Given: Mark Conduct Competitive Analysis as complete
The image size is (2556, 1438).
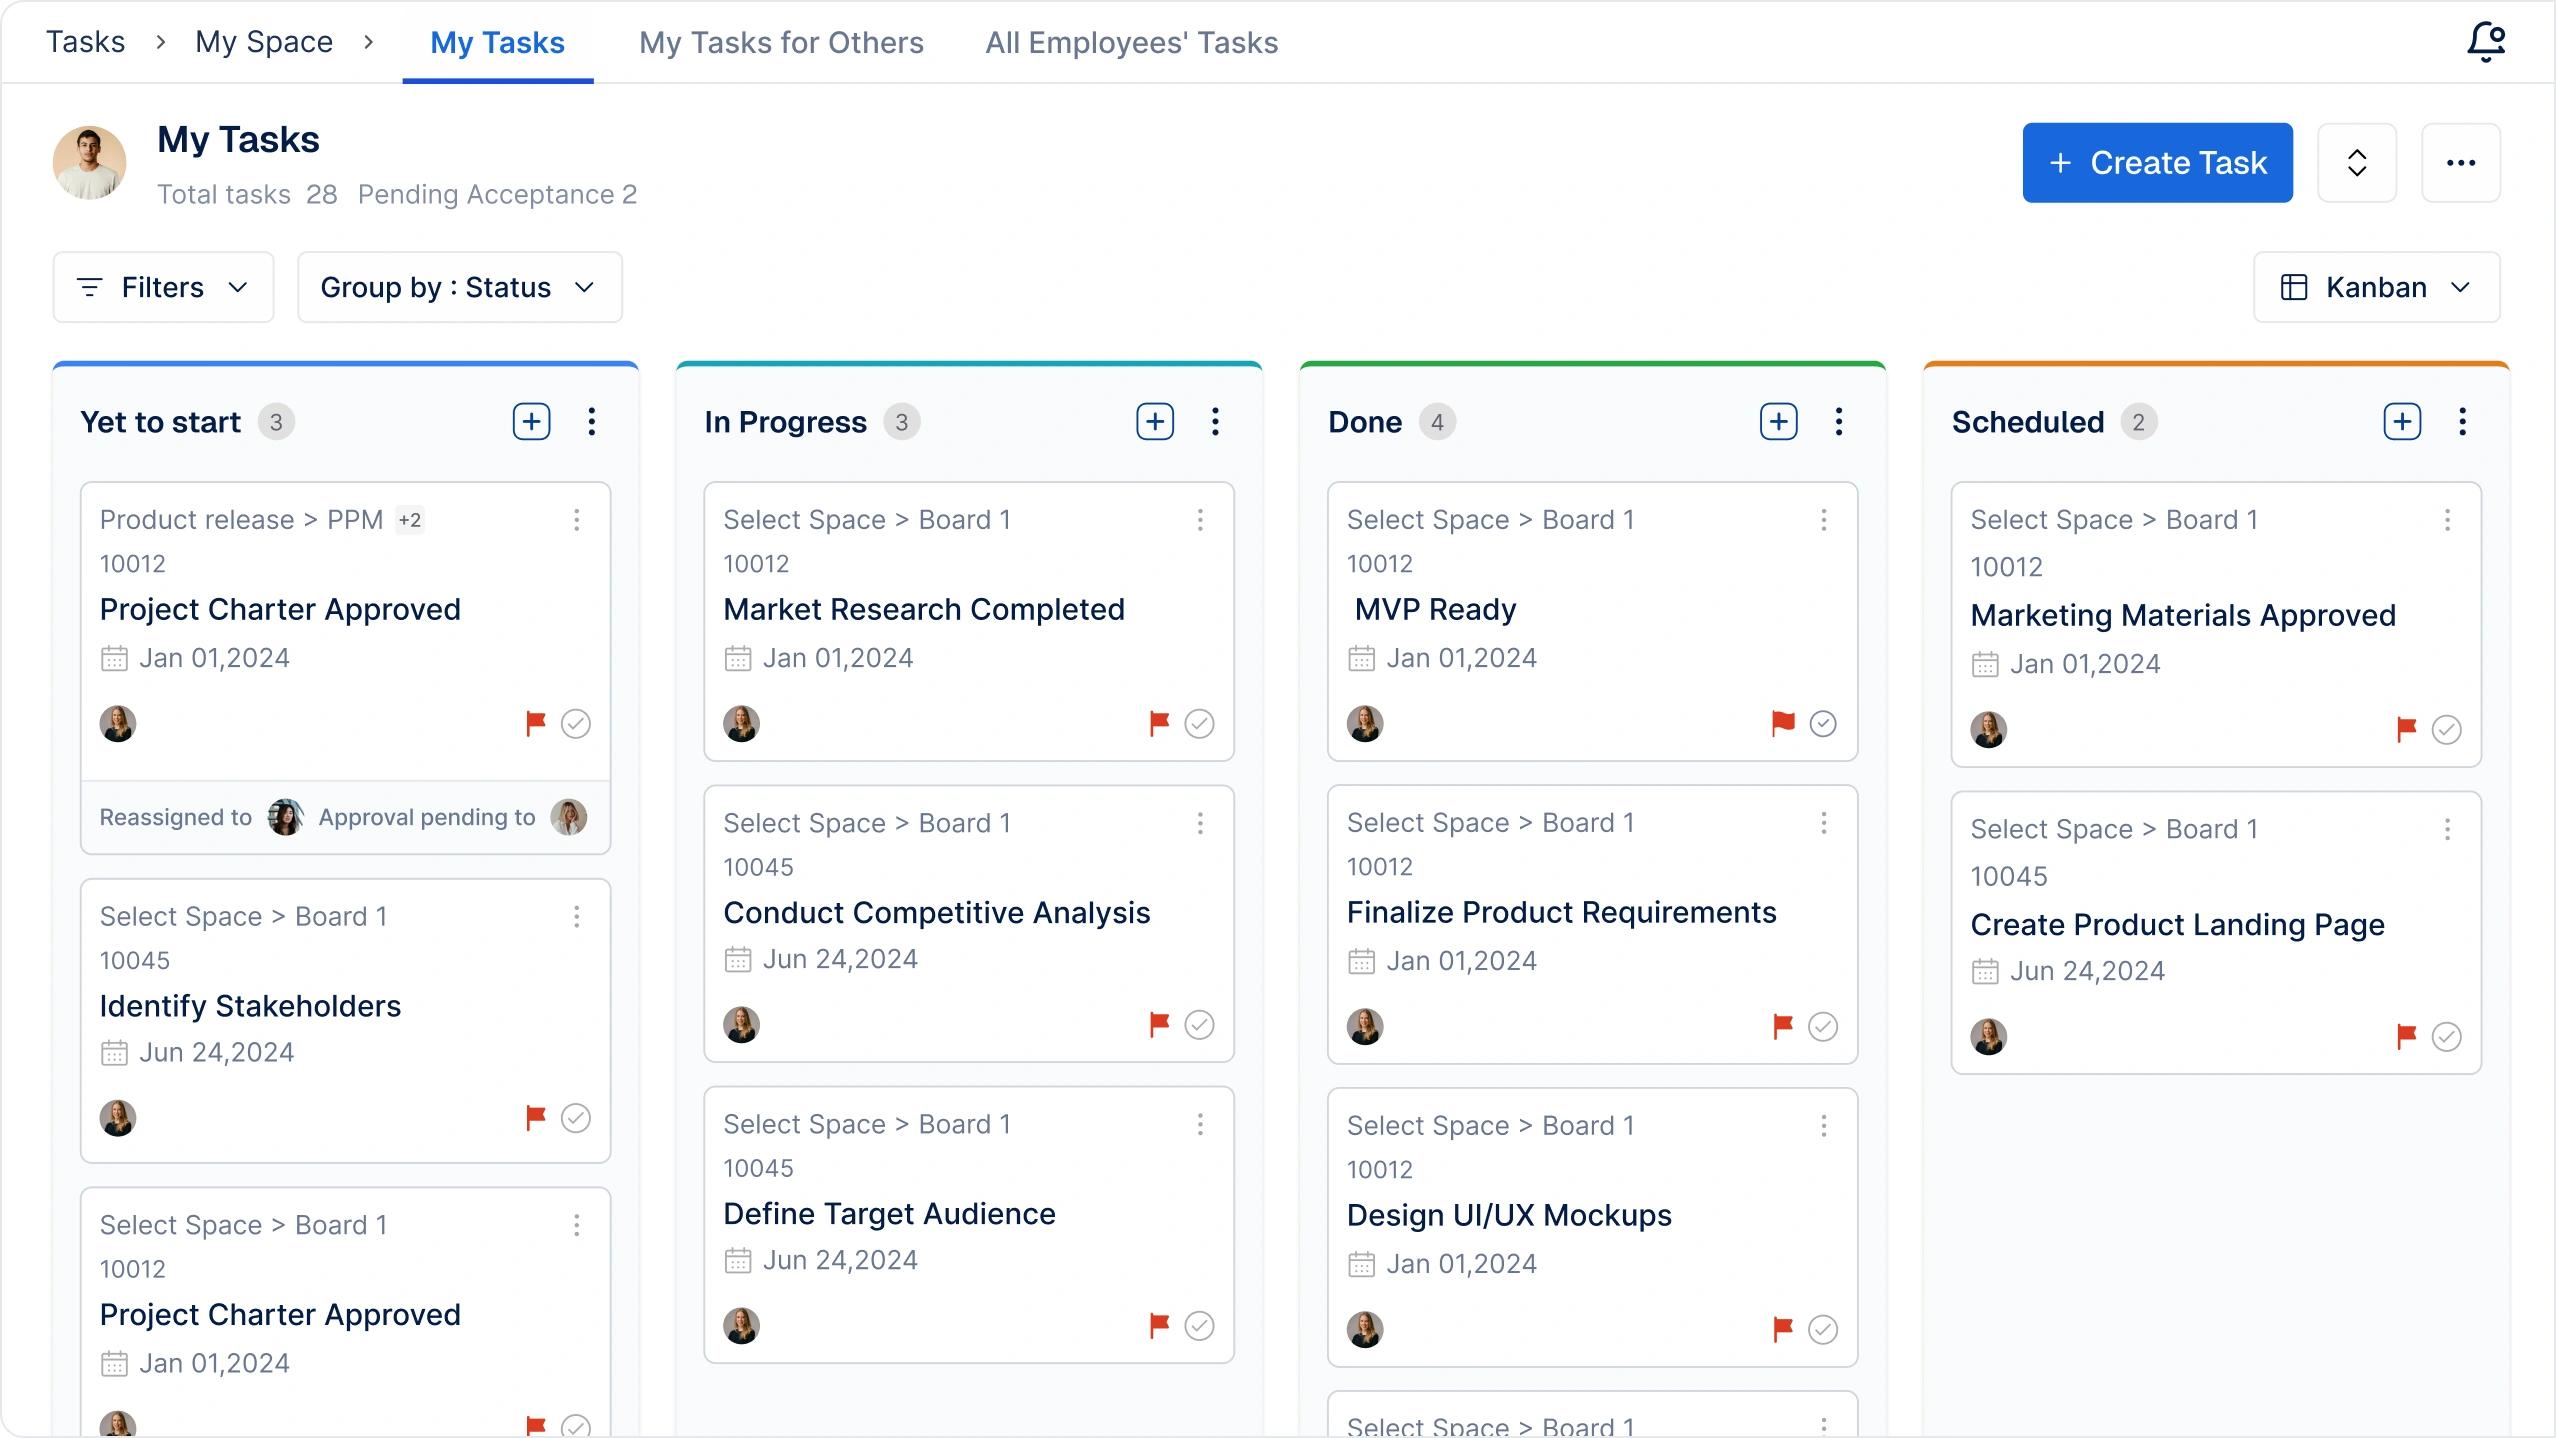Looking at the screenshot, I should click(x=1199, y=1024).
